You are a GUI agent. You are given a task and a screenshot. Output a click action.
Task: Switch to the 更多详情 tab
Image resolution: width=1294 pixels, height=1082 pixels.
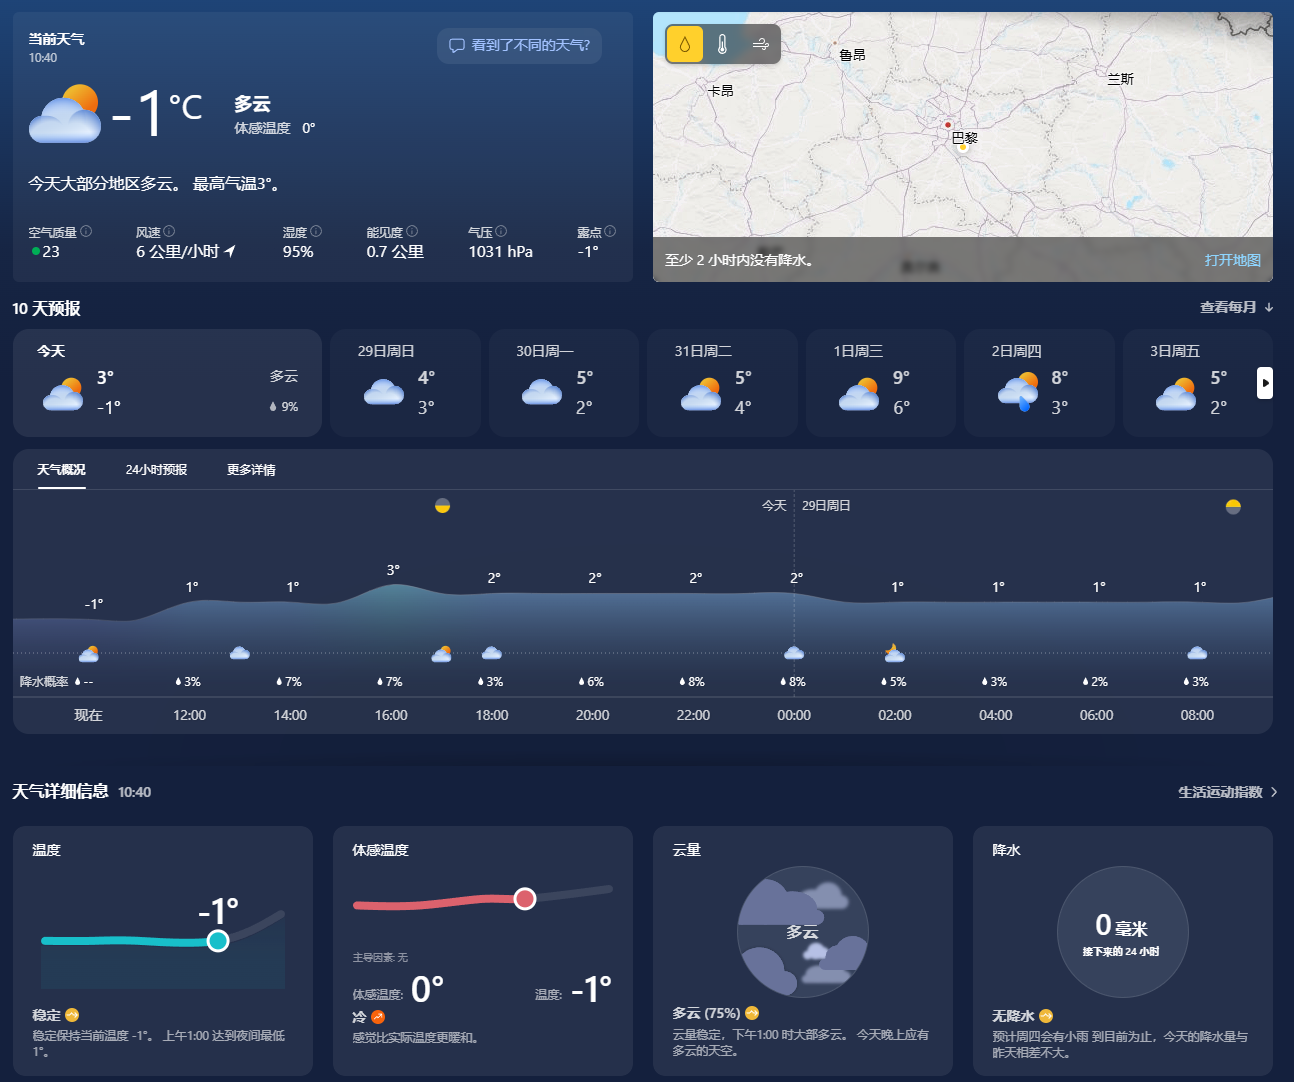[251, 469]
